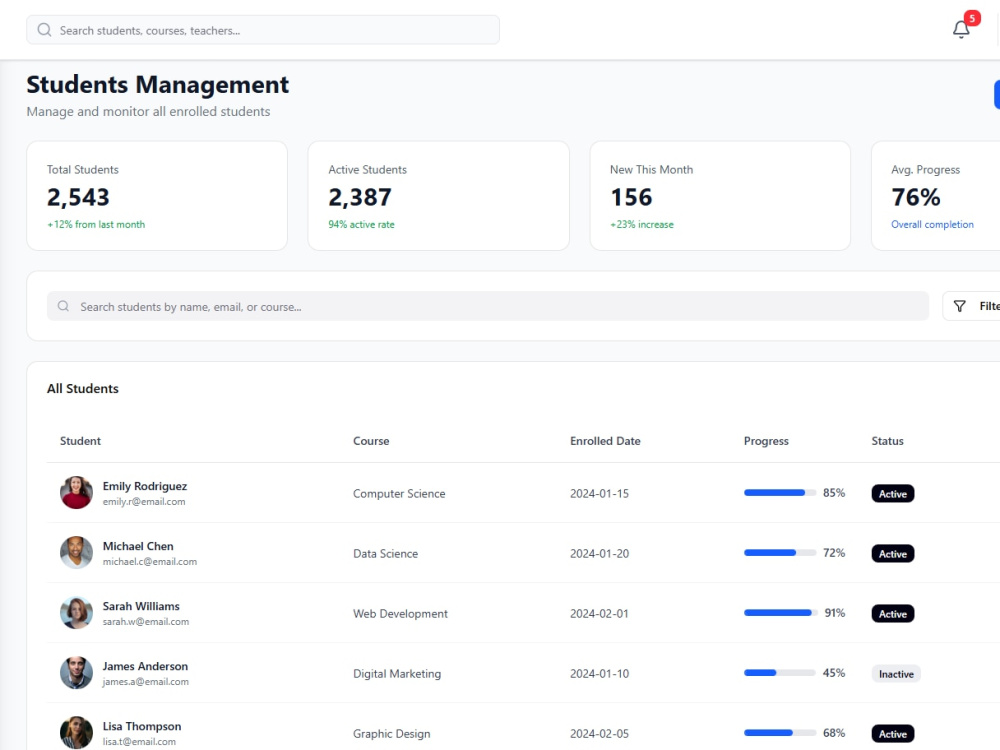1000x750 pixels.
Task: Click enrolled date 2024-01-10
Action: 599,673
